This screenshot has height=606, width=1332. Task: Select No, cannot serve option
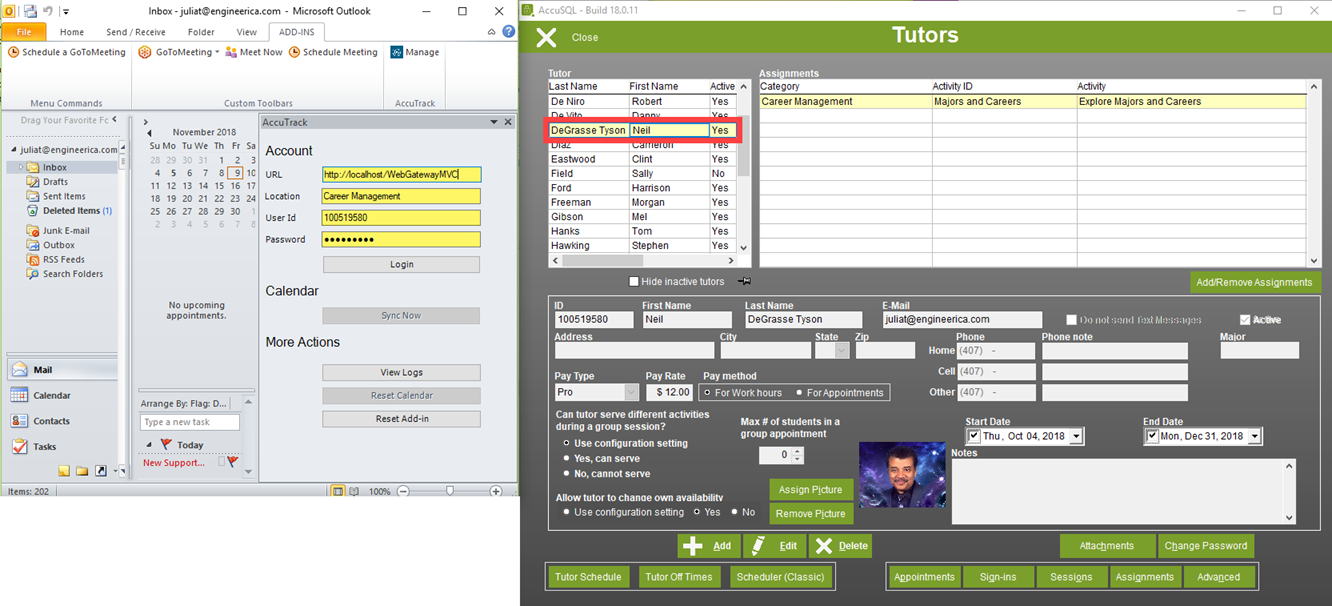[568, 474]
